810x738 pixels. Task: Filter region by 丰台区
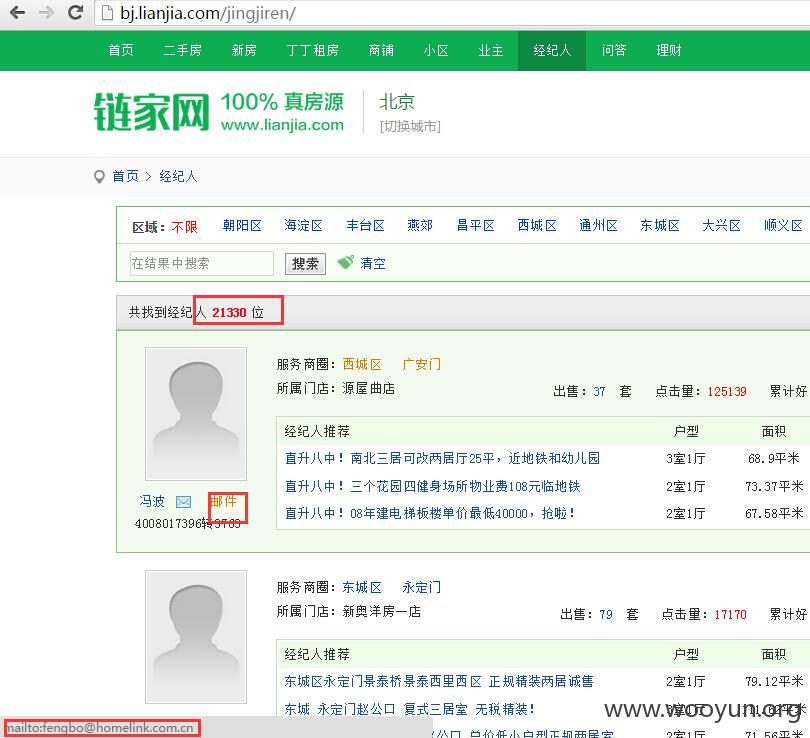tap(365, 226)
